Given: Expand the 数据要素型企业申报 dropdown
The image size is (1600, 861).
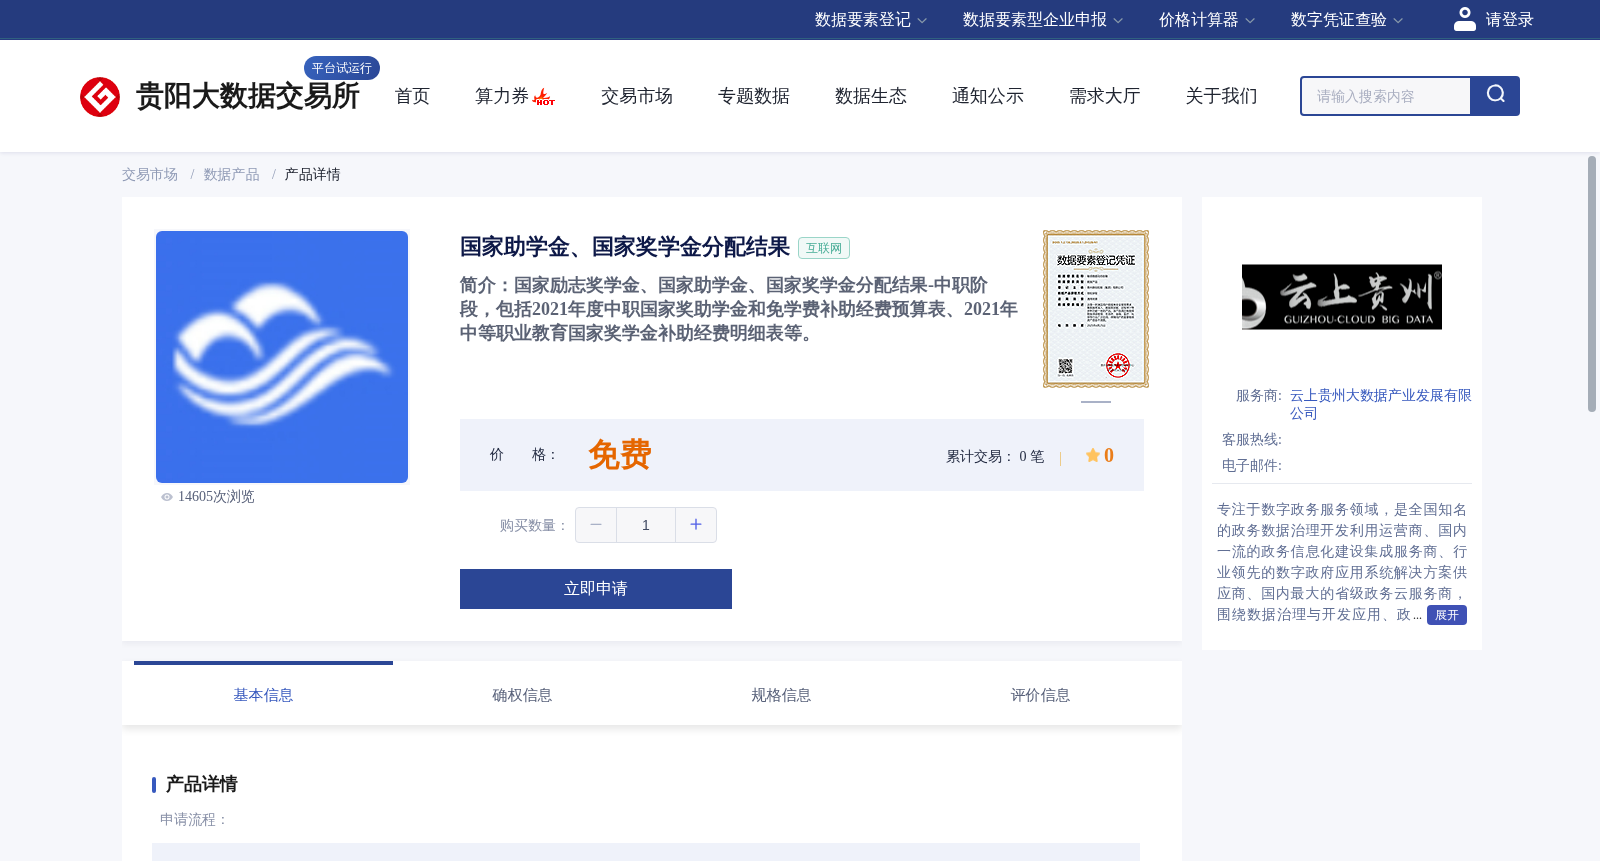Looking at the screenshot, I should (1043, 20).
